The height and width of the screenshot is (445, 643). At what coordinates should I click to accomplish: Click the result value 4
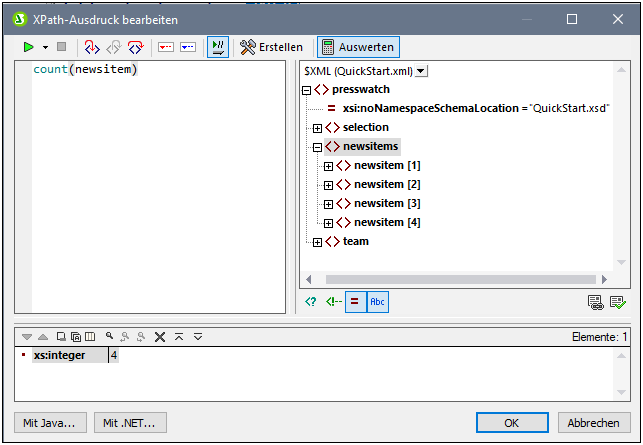[x=114, y=355]
